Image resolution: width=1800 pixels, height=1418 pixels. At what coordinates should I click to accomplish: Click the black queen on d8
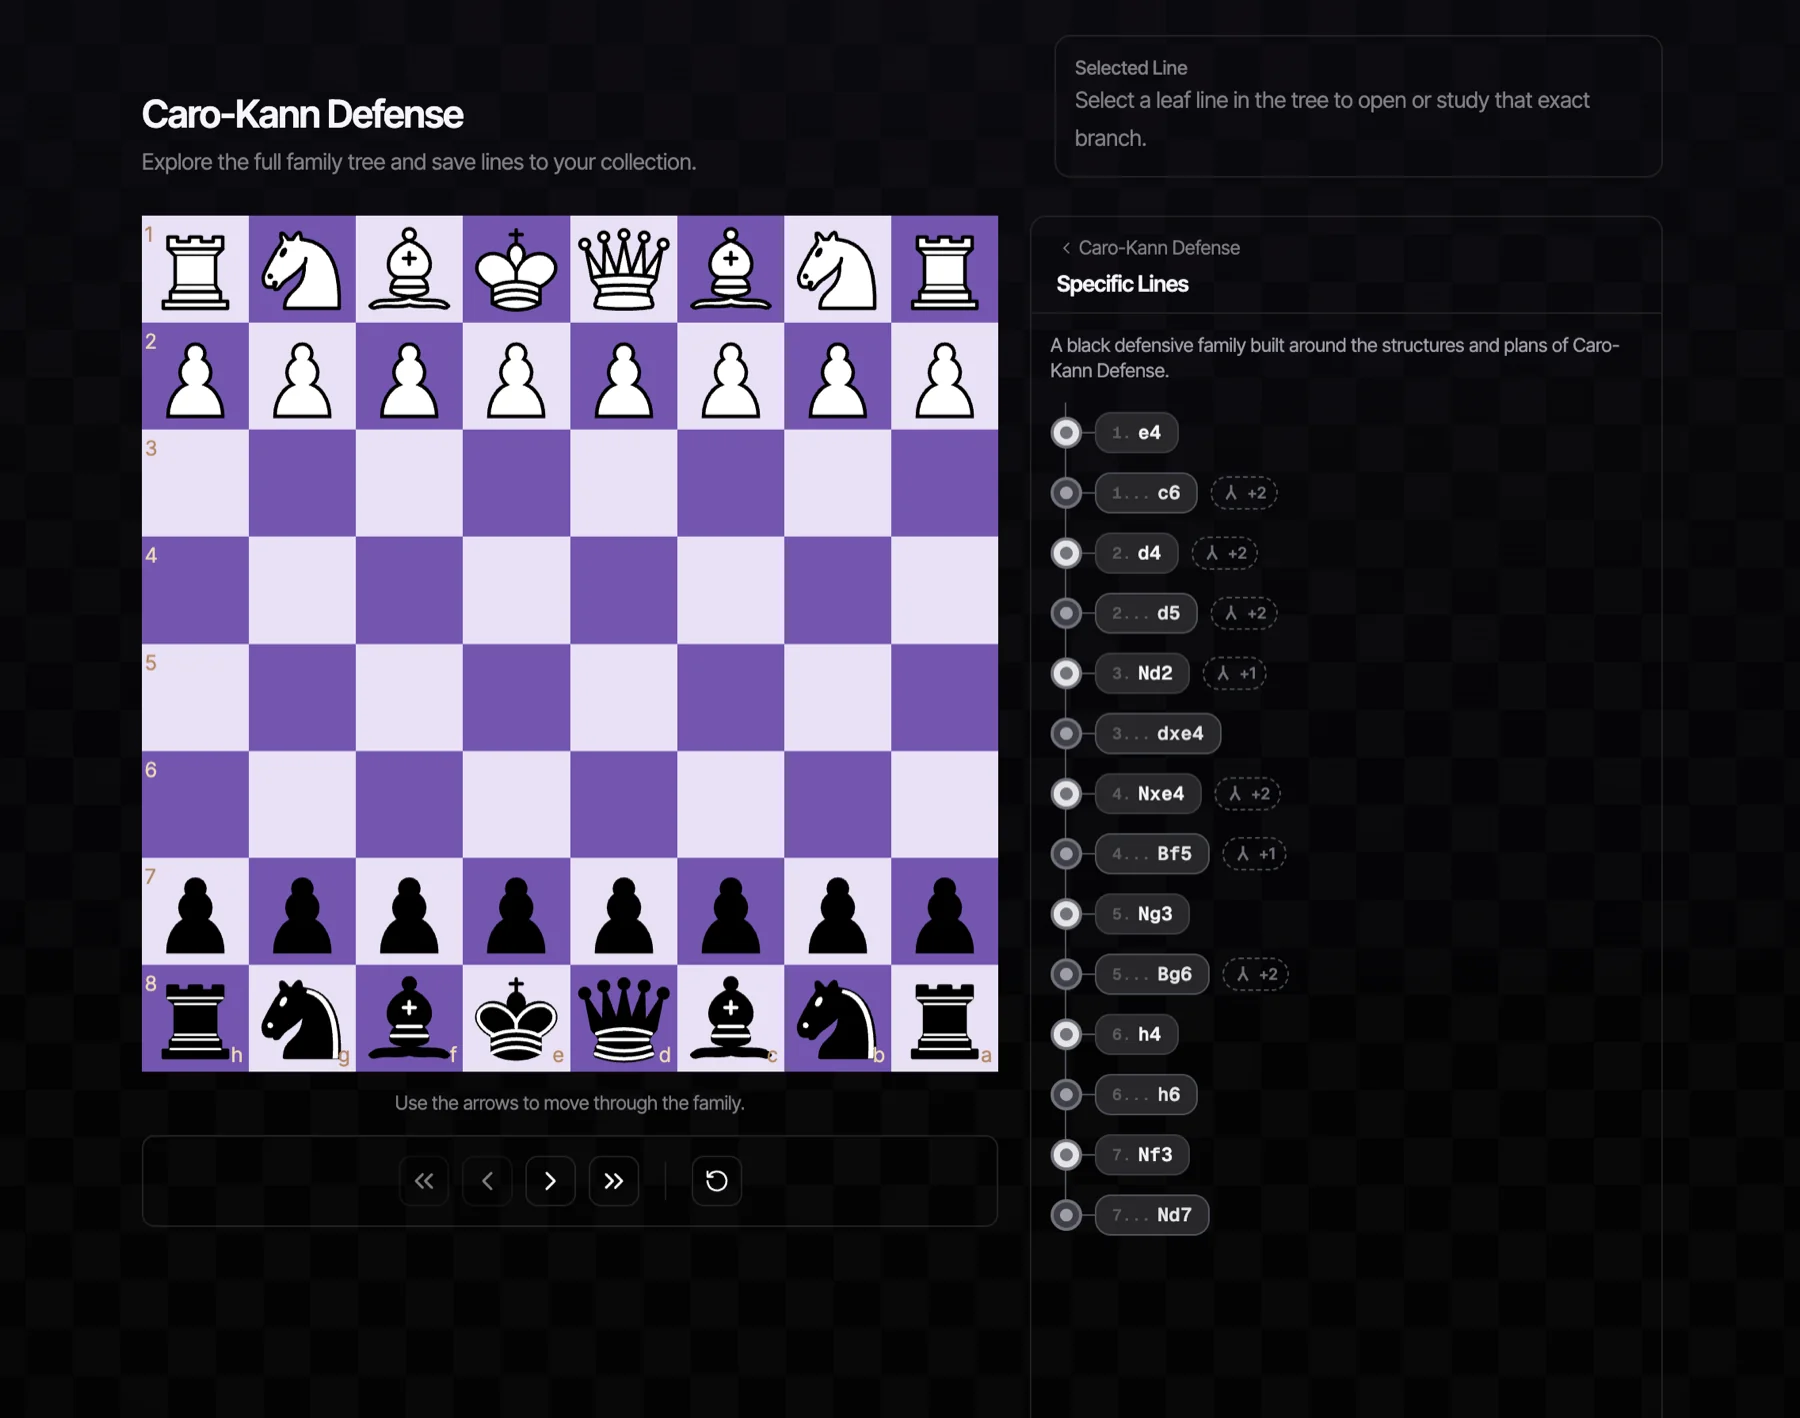click(x=624, y=1018)
